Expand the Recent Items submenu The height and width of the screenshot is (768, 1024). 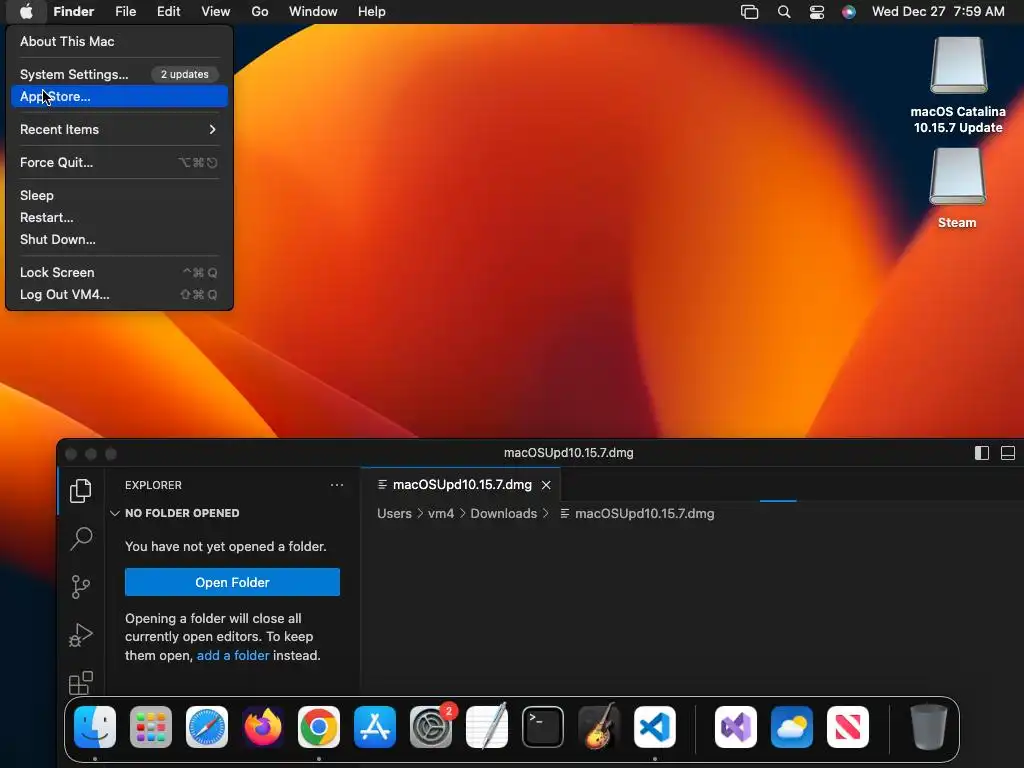tap(120, 129)
